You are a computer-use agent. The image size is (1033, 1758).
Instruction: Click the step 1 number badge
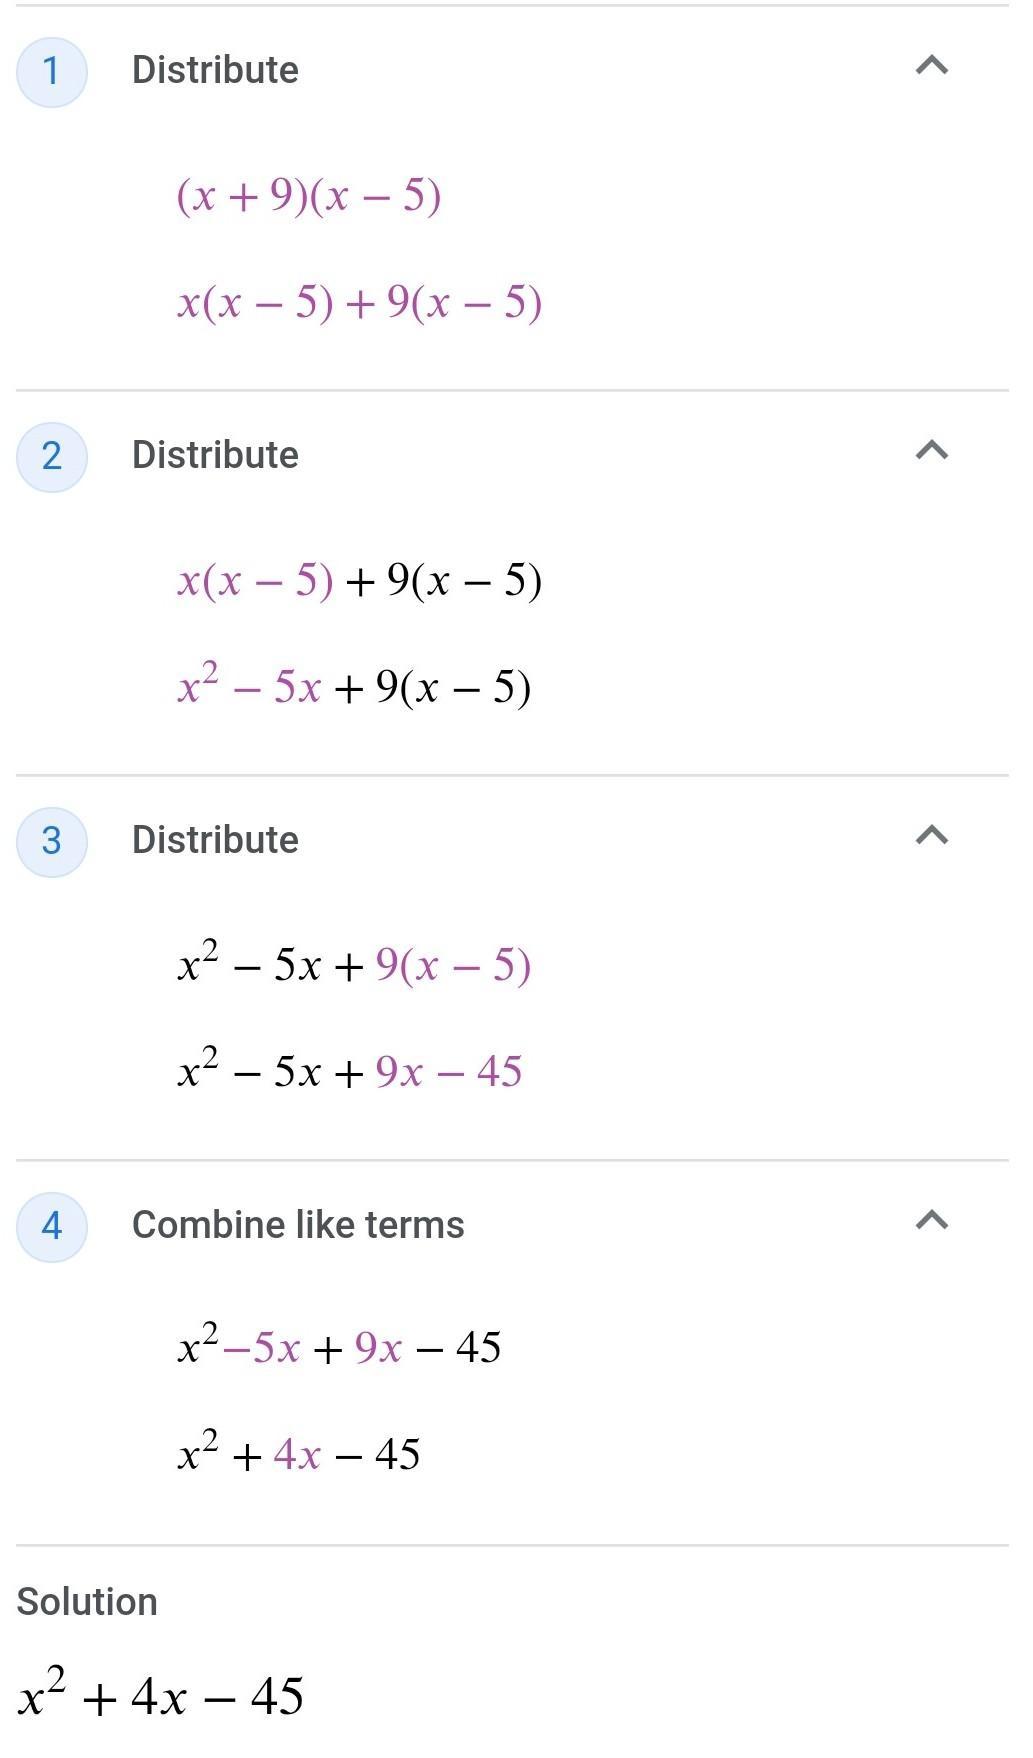click(52, 71)
